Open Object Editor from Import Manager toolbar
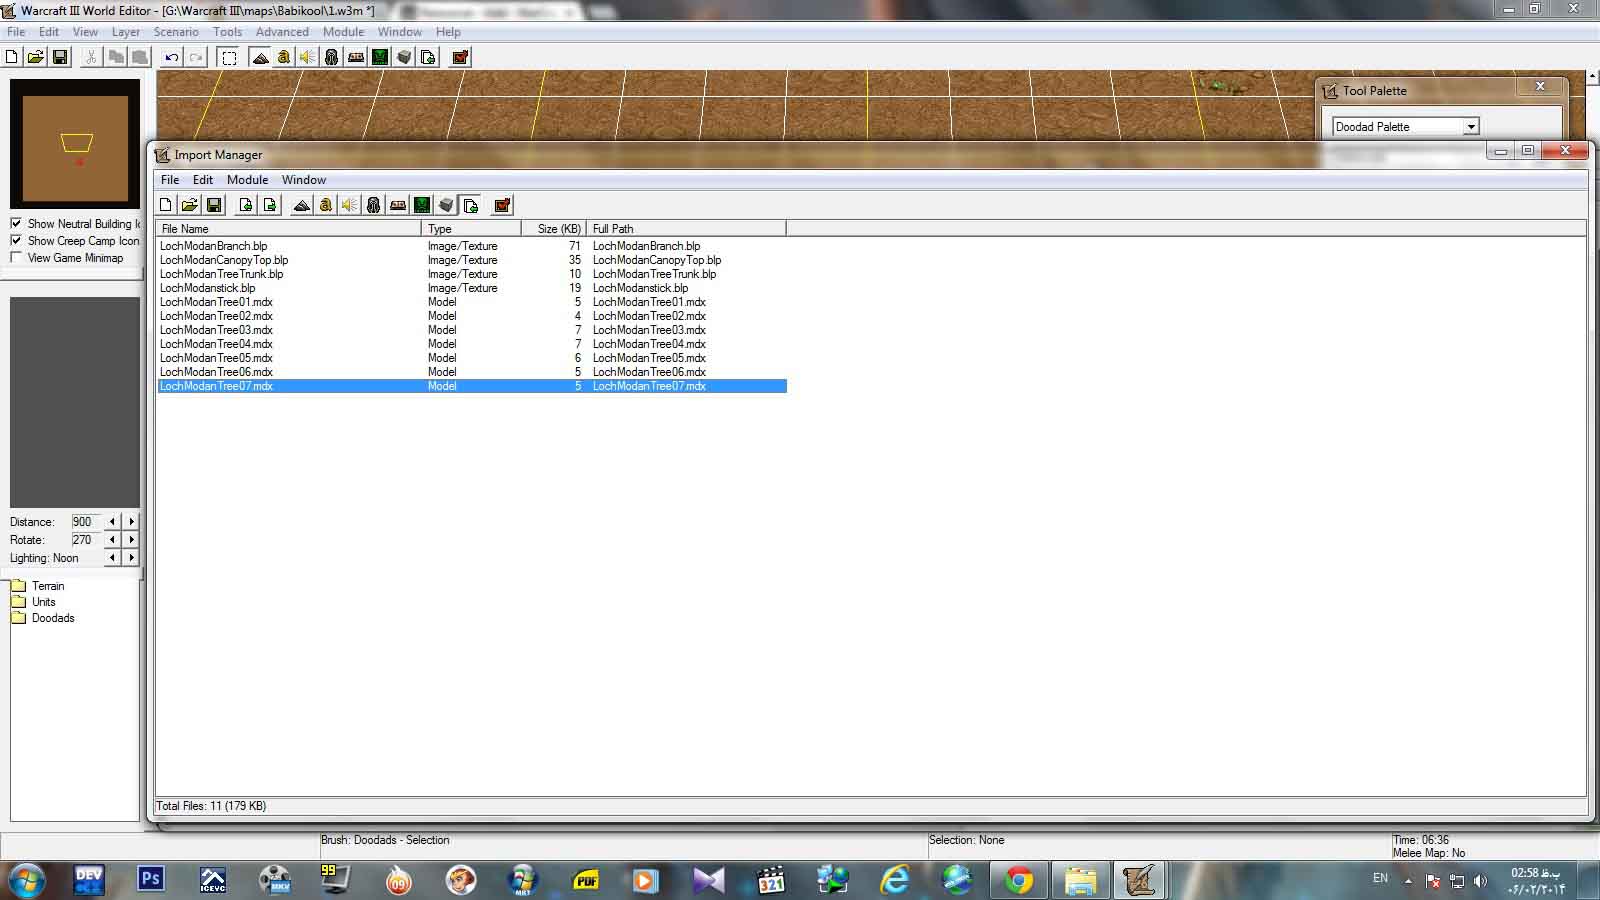The height and width of the screenshot is (900, 1600). coord(374,205)
